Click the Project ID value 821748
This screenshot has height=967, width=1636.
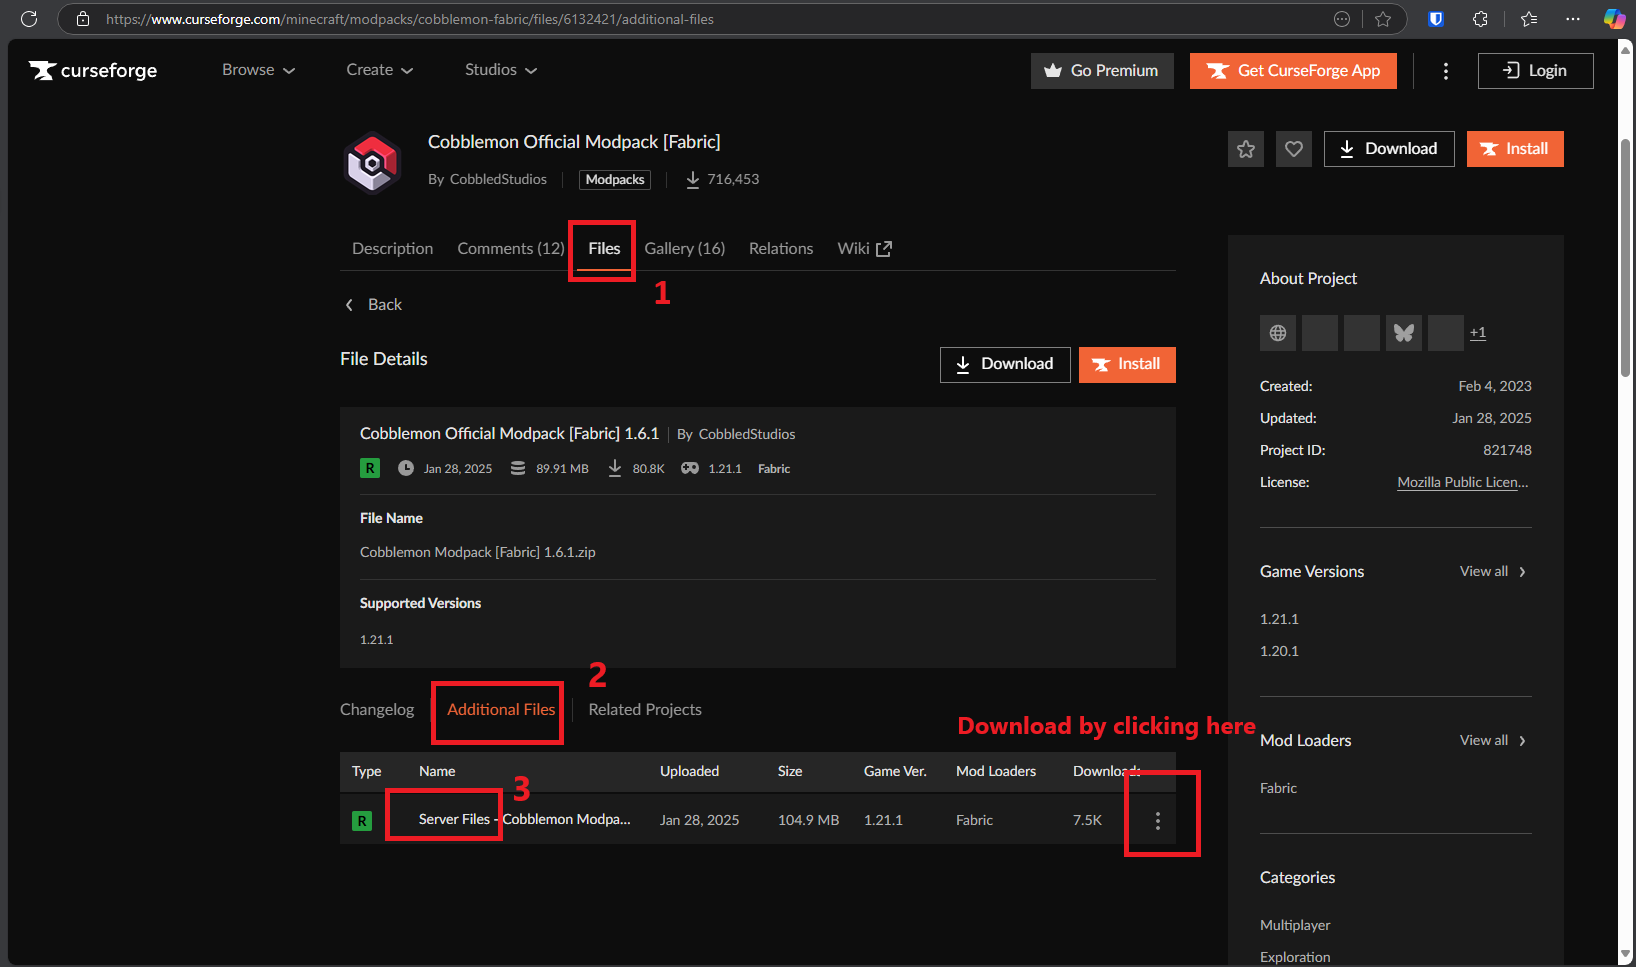[1507, 451]
